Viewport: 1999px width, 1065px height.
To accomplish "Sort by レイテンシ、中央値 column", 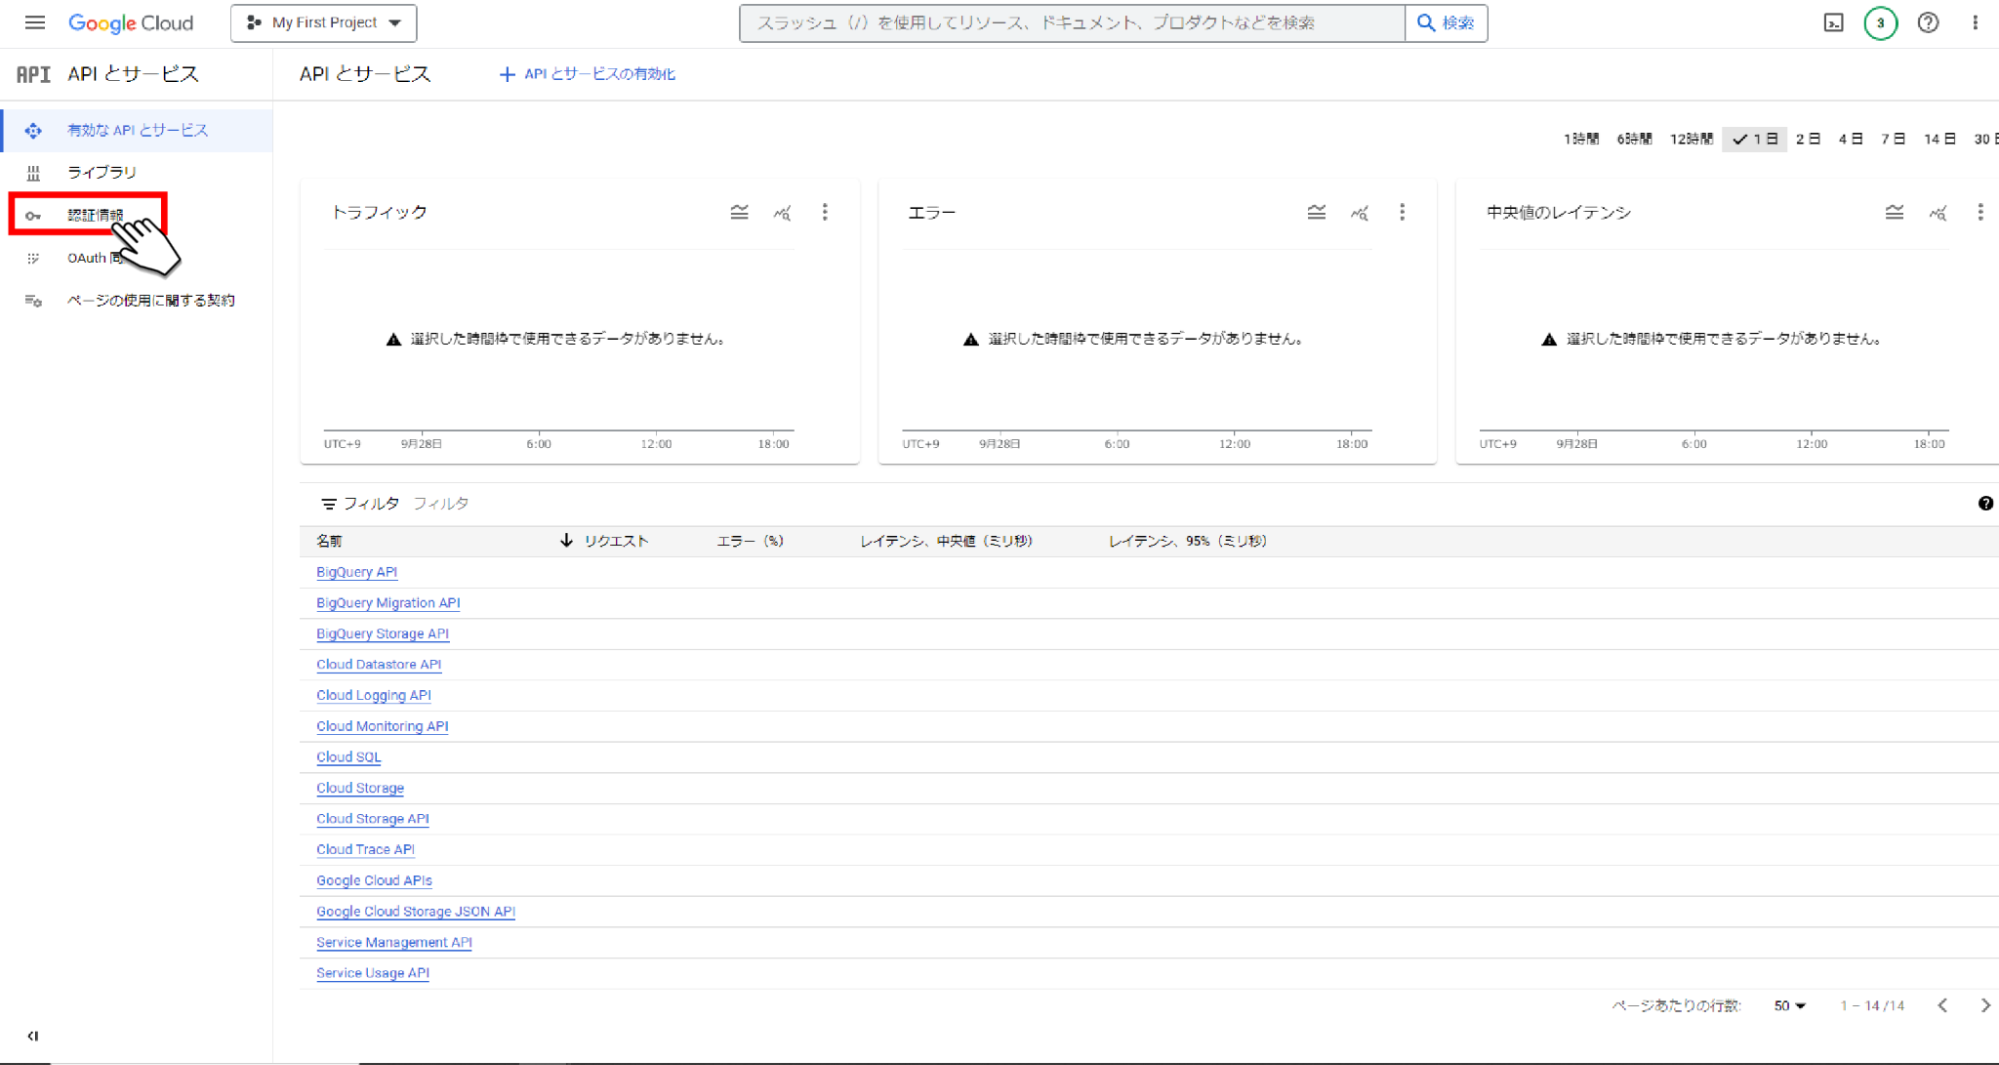I will coord(946,541).
